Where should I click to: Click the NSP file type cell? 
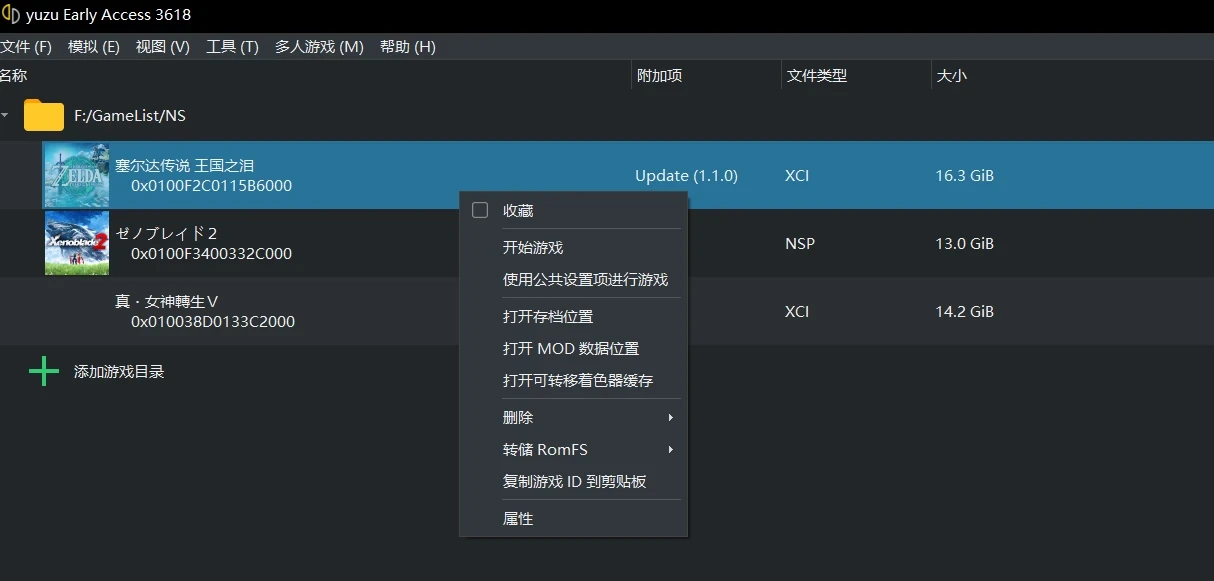tap(800, 243)
